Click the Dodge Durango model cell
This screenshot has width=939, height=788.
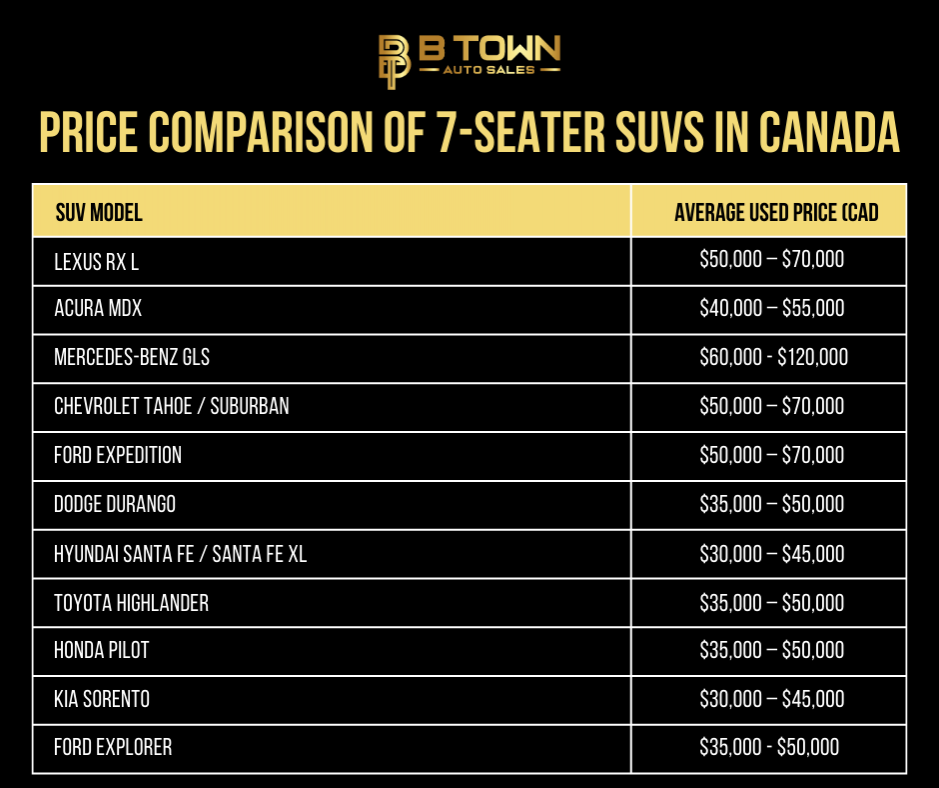coord(332,505)
